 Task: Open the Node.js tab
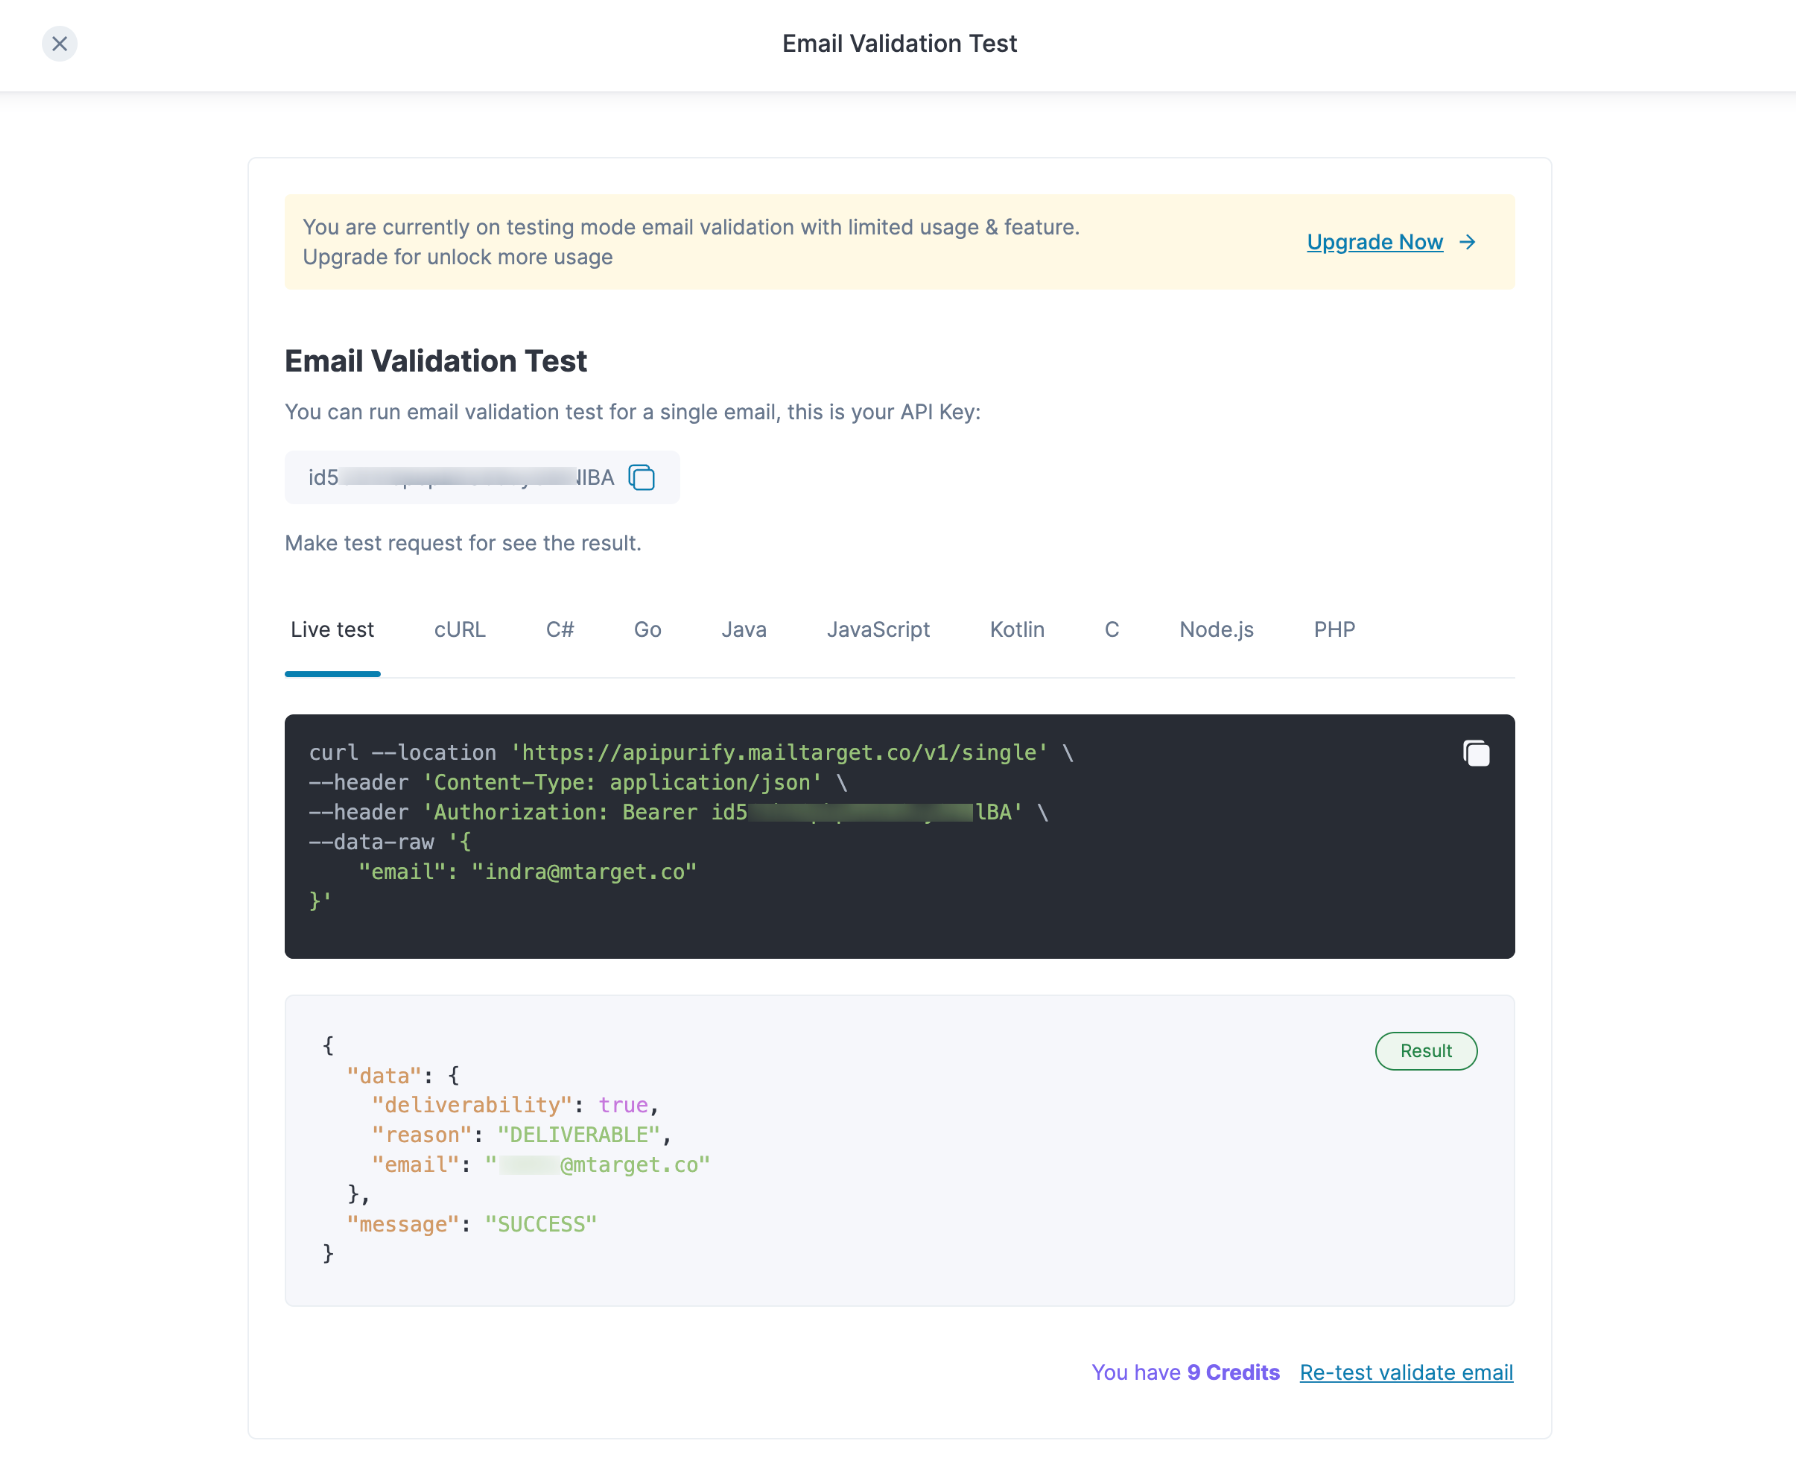pyautogui.click(x=1216, y=630)
